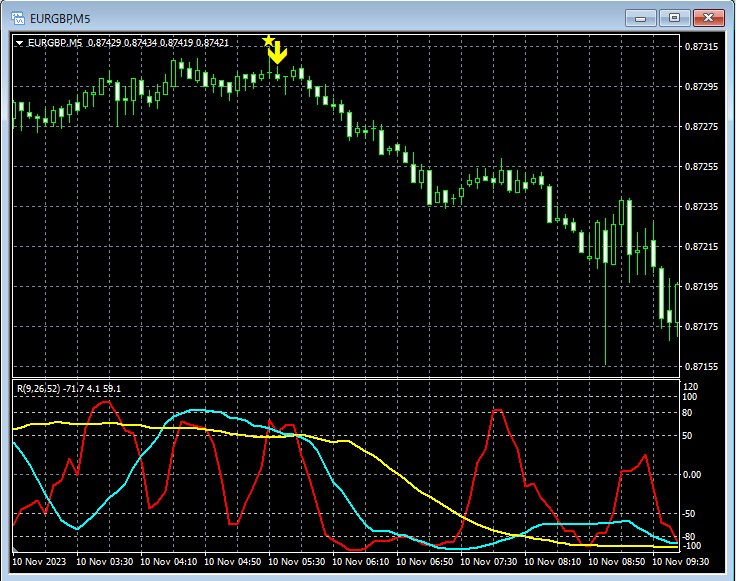
Task: Click the 0.87195 price scale label
Action: pos(701,286)
